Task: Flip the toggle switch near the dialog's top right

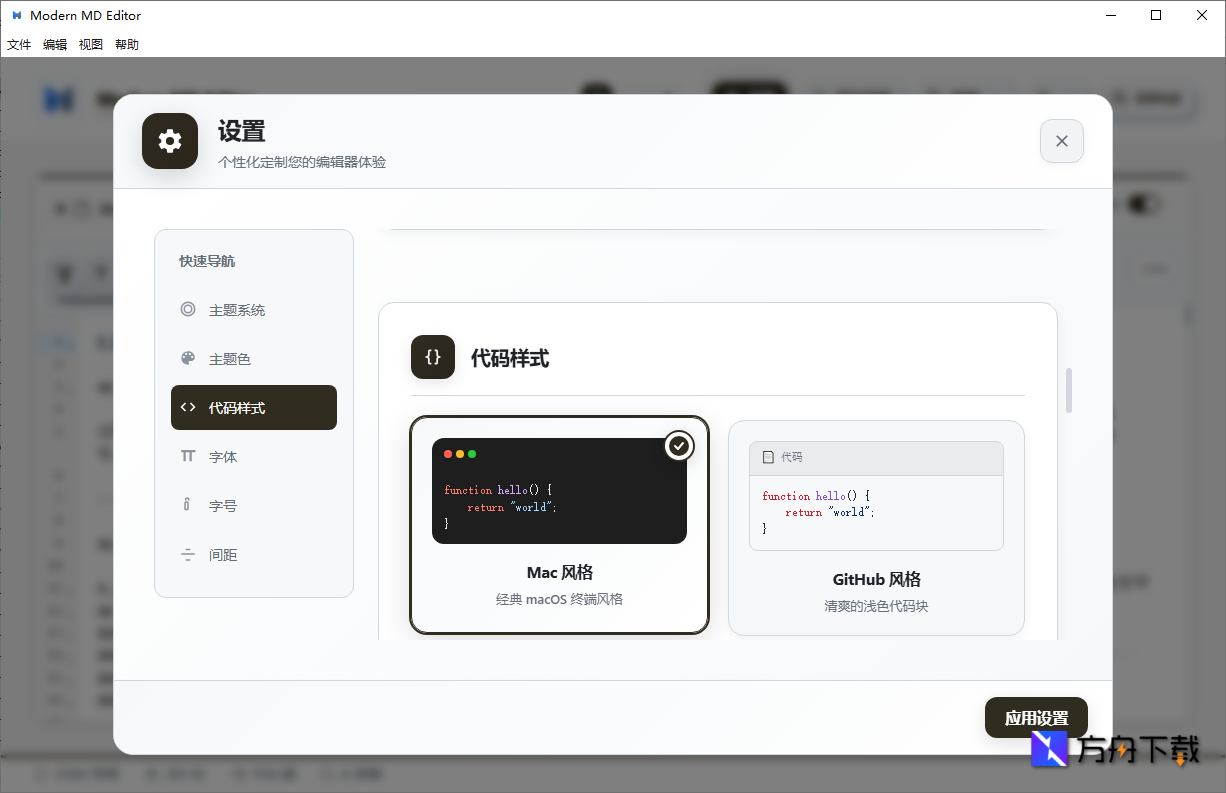Action: click(1145, 204)
